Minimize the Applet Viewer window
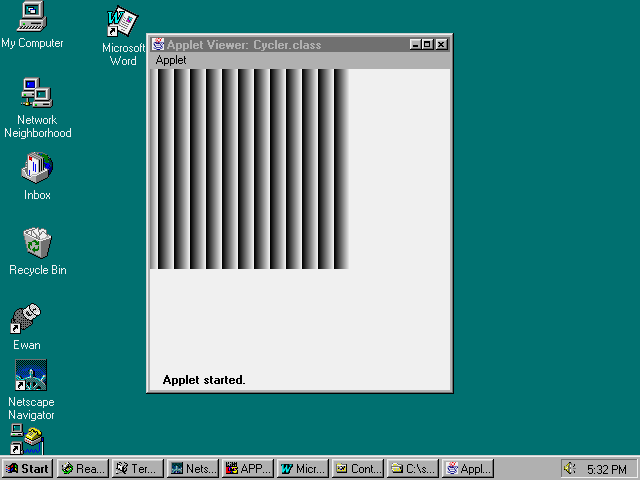This screenshot has height=480, width=640. (415, 44)
